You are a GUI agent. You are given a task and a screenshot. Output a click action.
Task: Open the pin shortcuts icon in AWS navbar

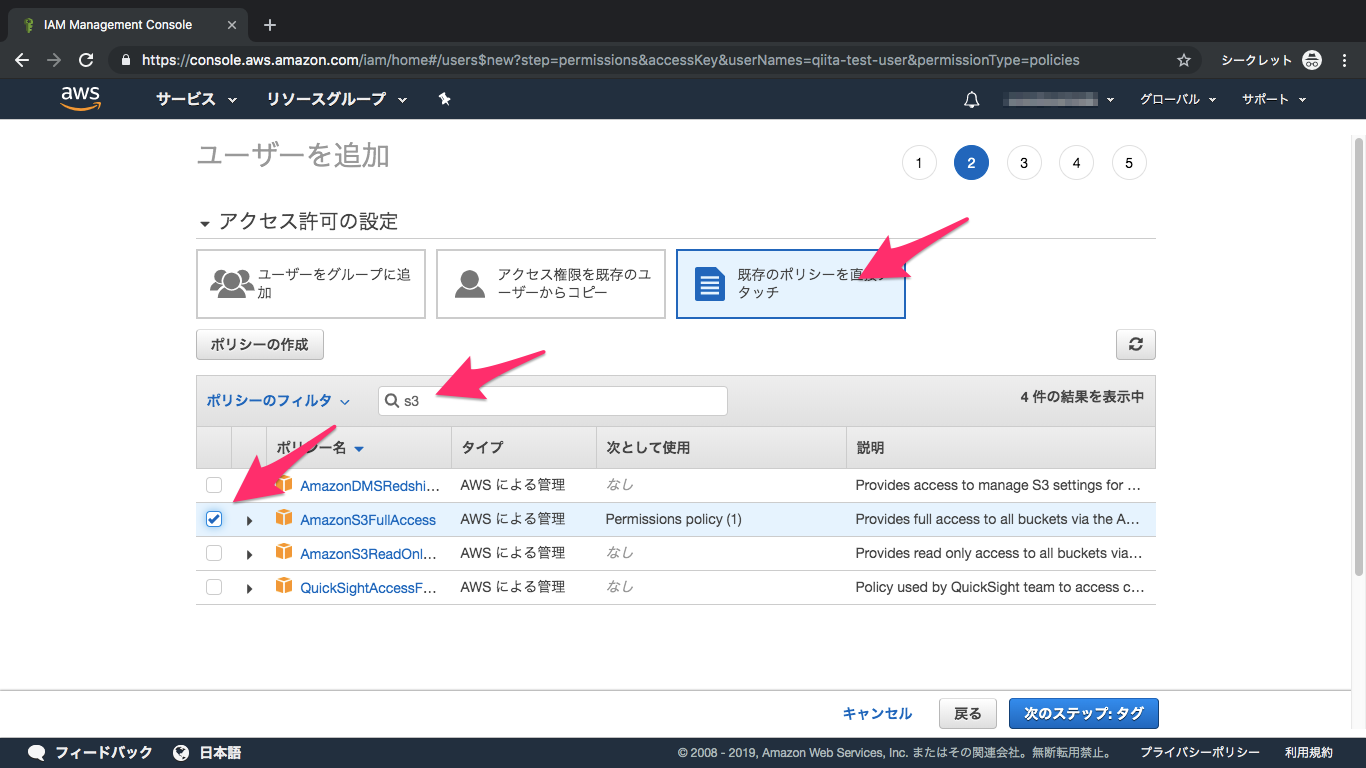point(444,99)
